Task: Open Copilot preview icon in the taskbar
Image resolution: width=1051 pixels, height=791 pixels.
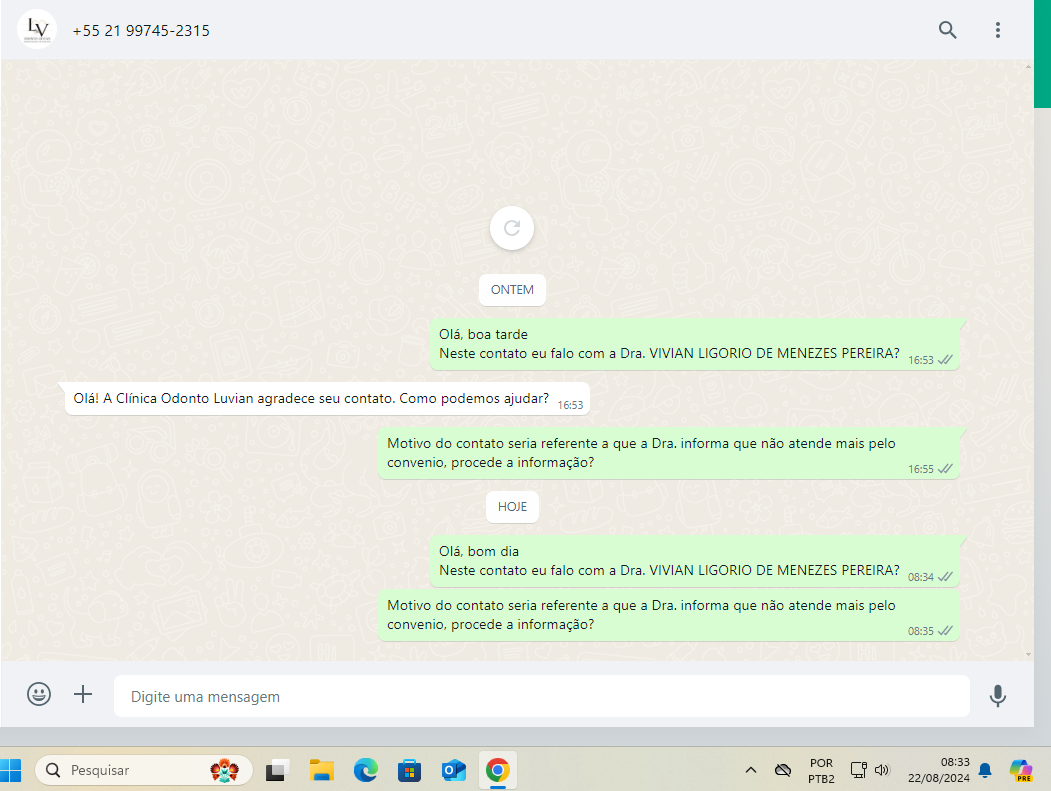Action: 1021,770
